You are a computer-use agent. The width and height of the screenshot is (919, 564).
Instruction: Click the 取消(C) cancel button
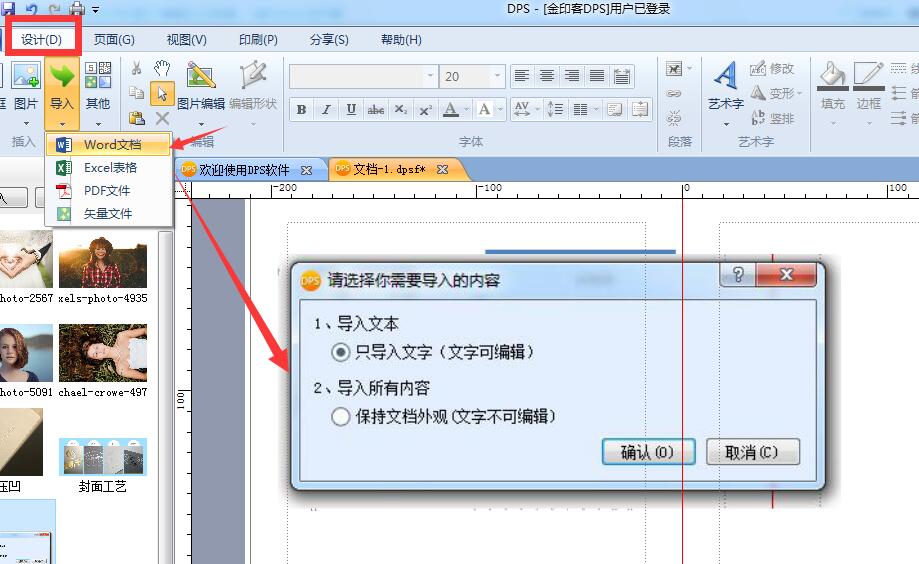click(x=753, y=452)
